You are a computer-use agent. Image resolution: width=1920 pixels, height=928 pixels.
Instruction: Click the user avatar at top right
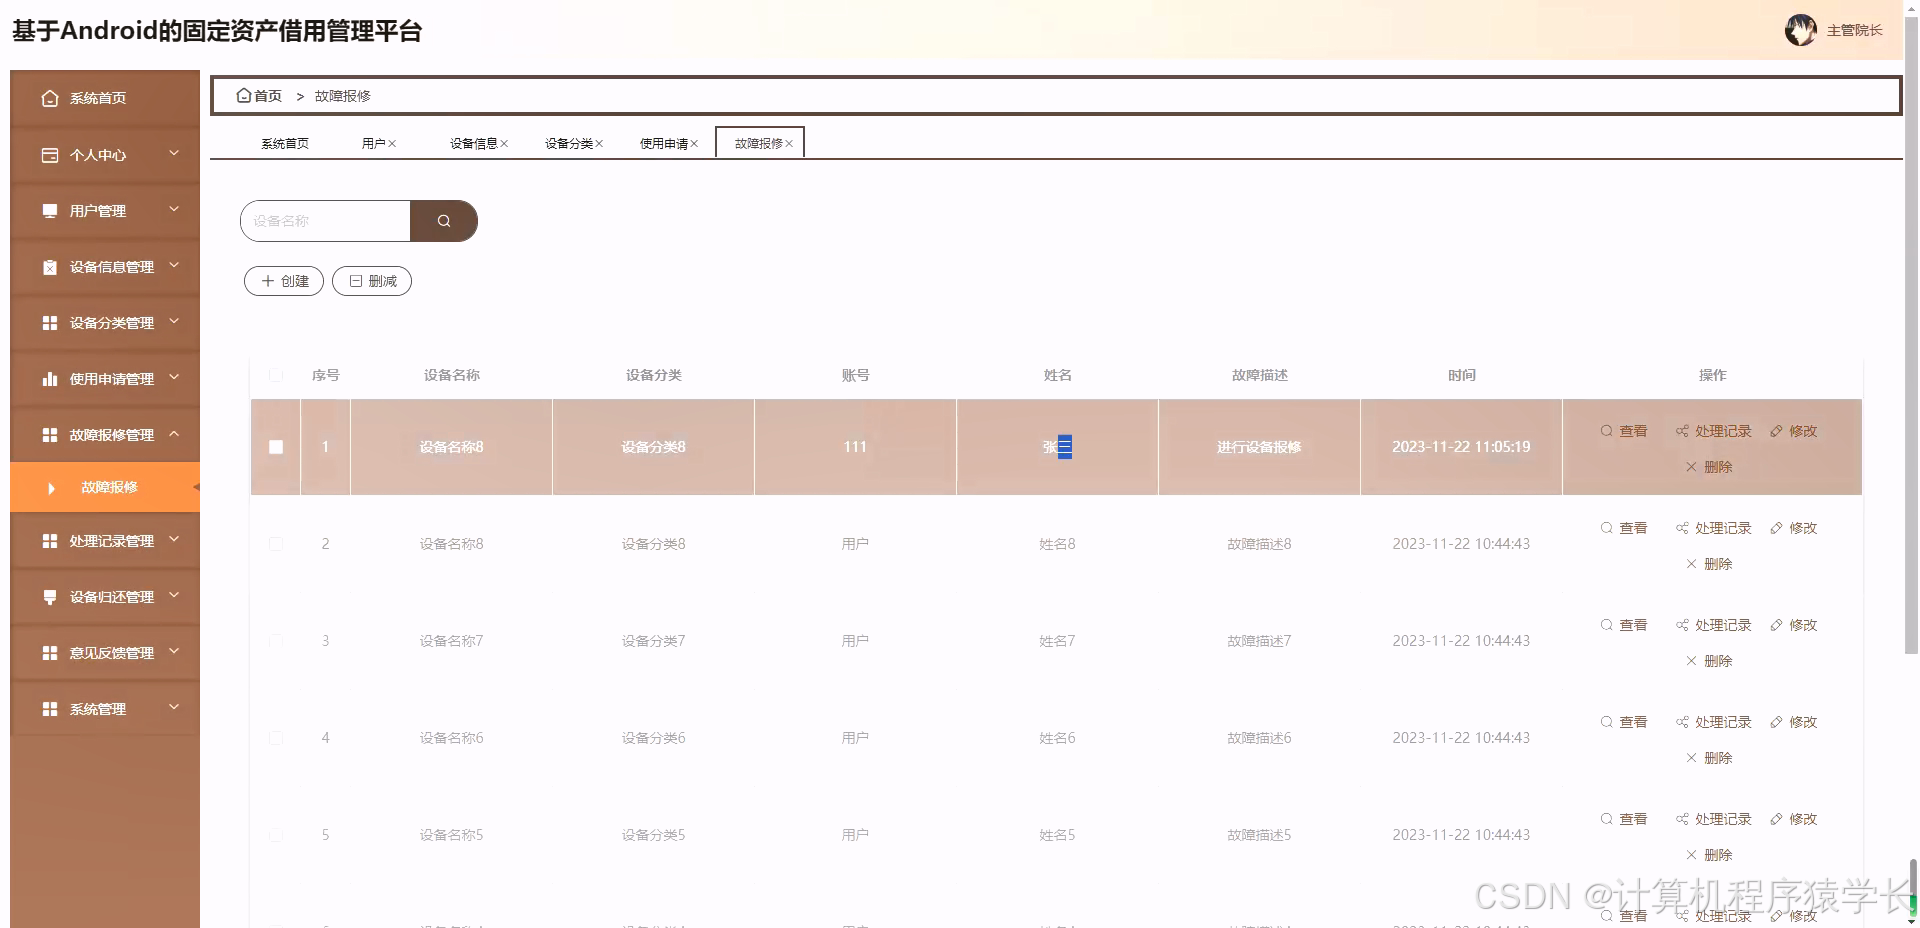point(1800,30)
